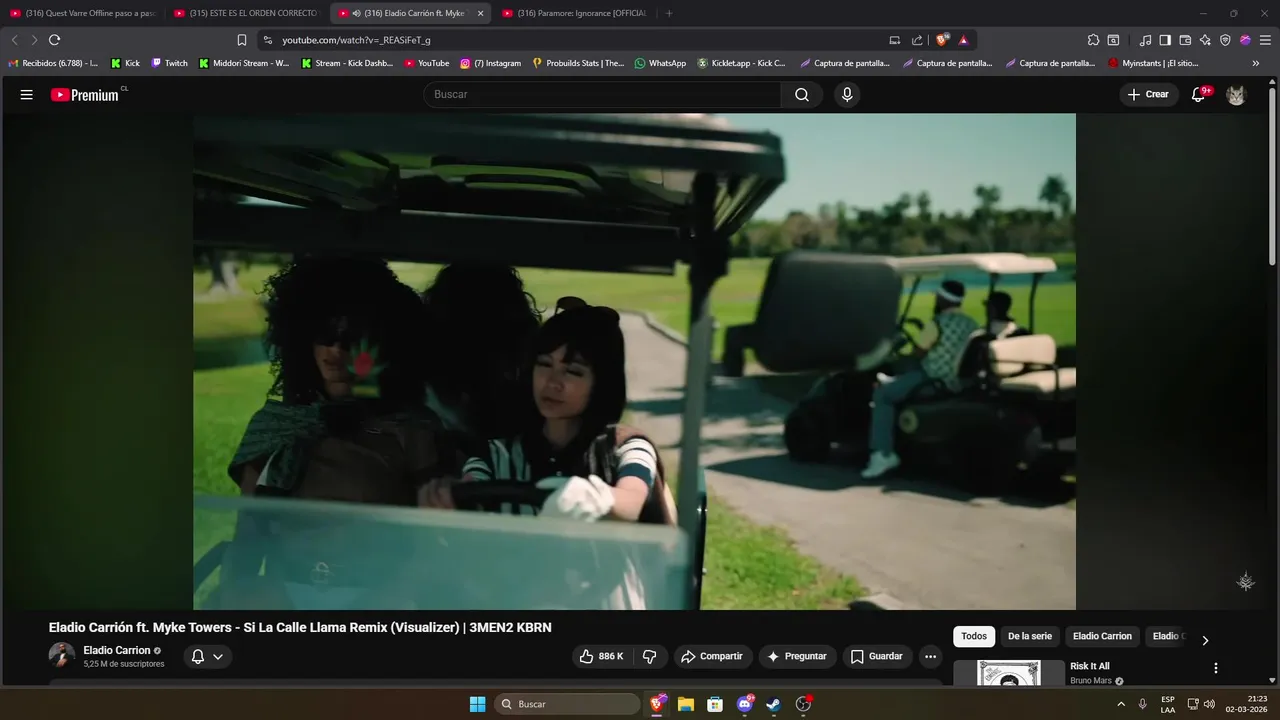1280x720 pixels.
Task: Open File Explorer from taskbar
Action: pos(686,704)
